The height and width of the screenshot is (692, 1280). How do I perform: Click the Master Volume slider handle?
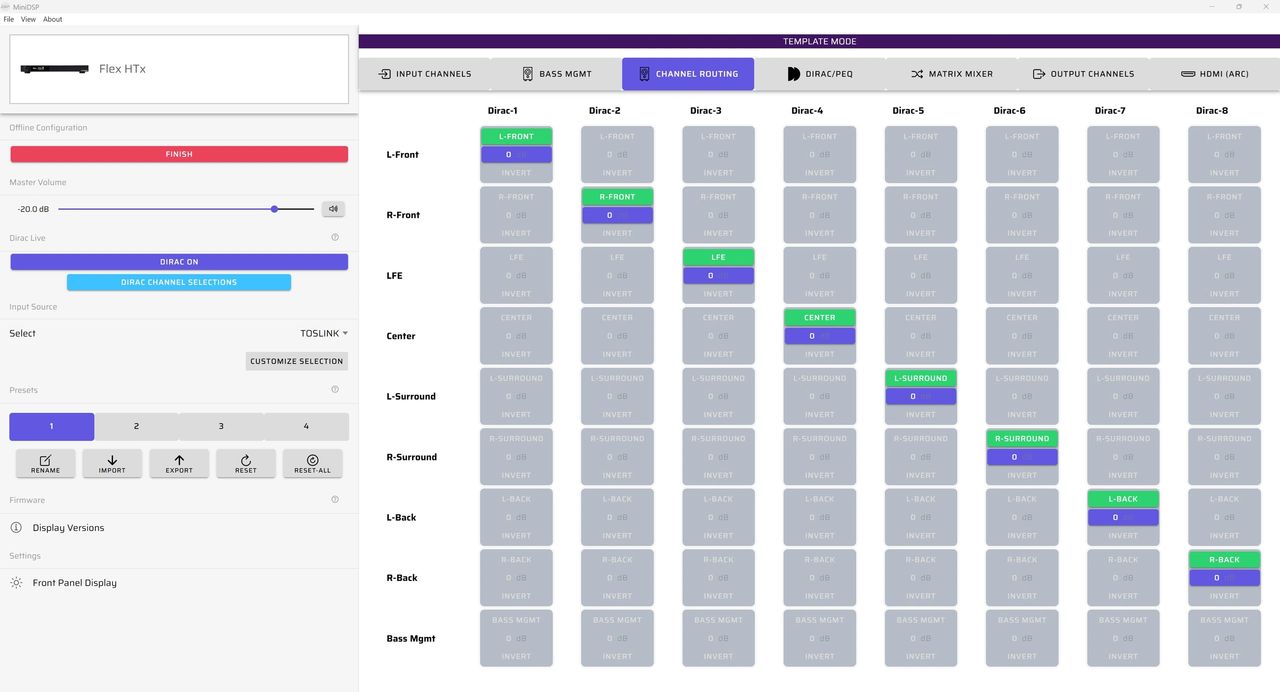(274, 209)
